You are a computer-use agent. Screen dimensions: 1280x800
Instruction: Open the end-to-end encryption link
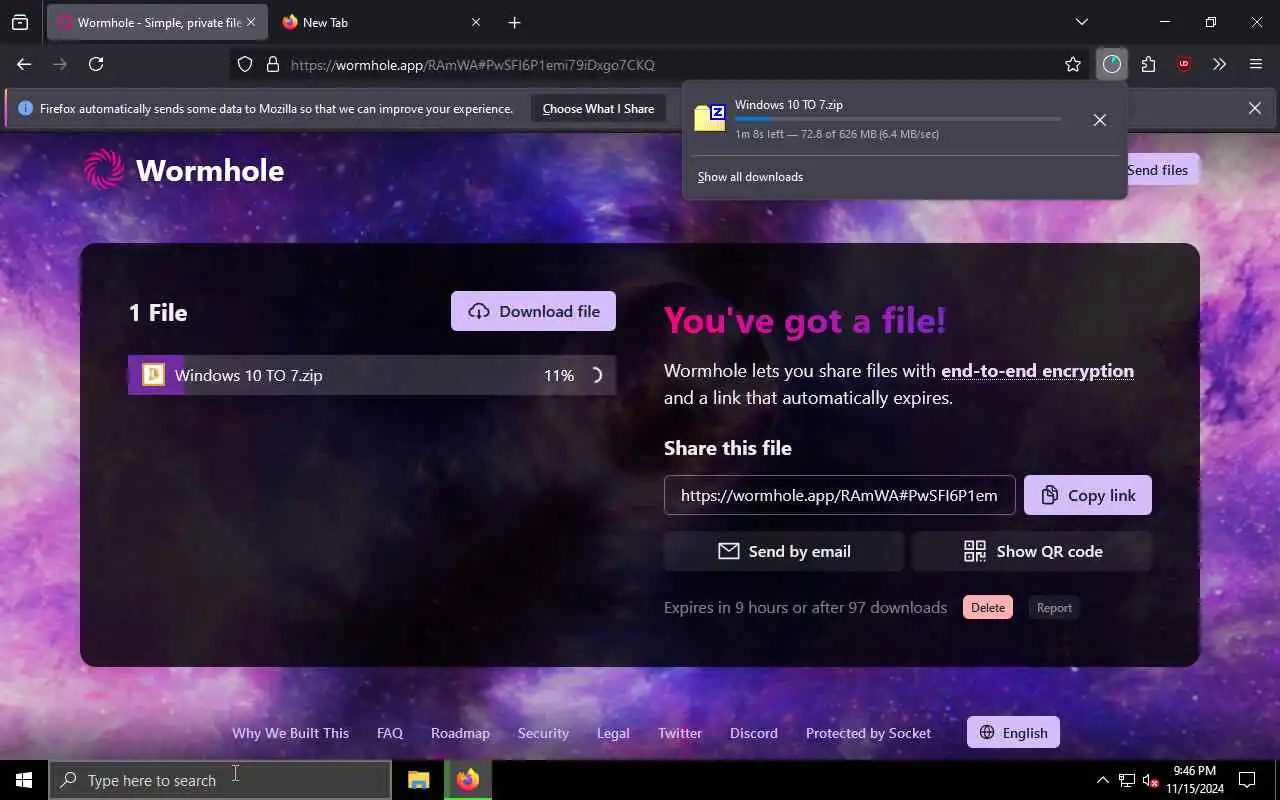tap(1037, 371)
